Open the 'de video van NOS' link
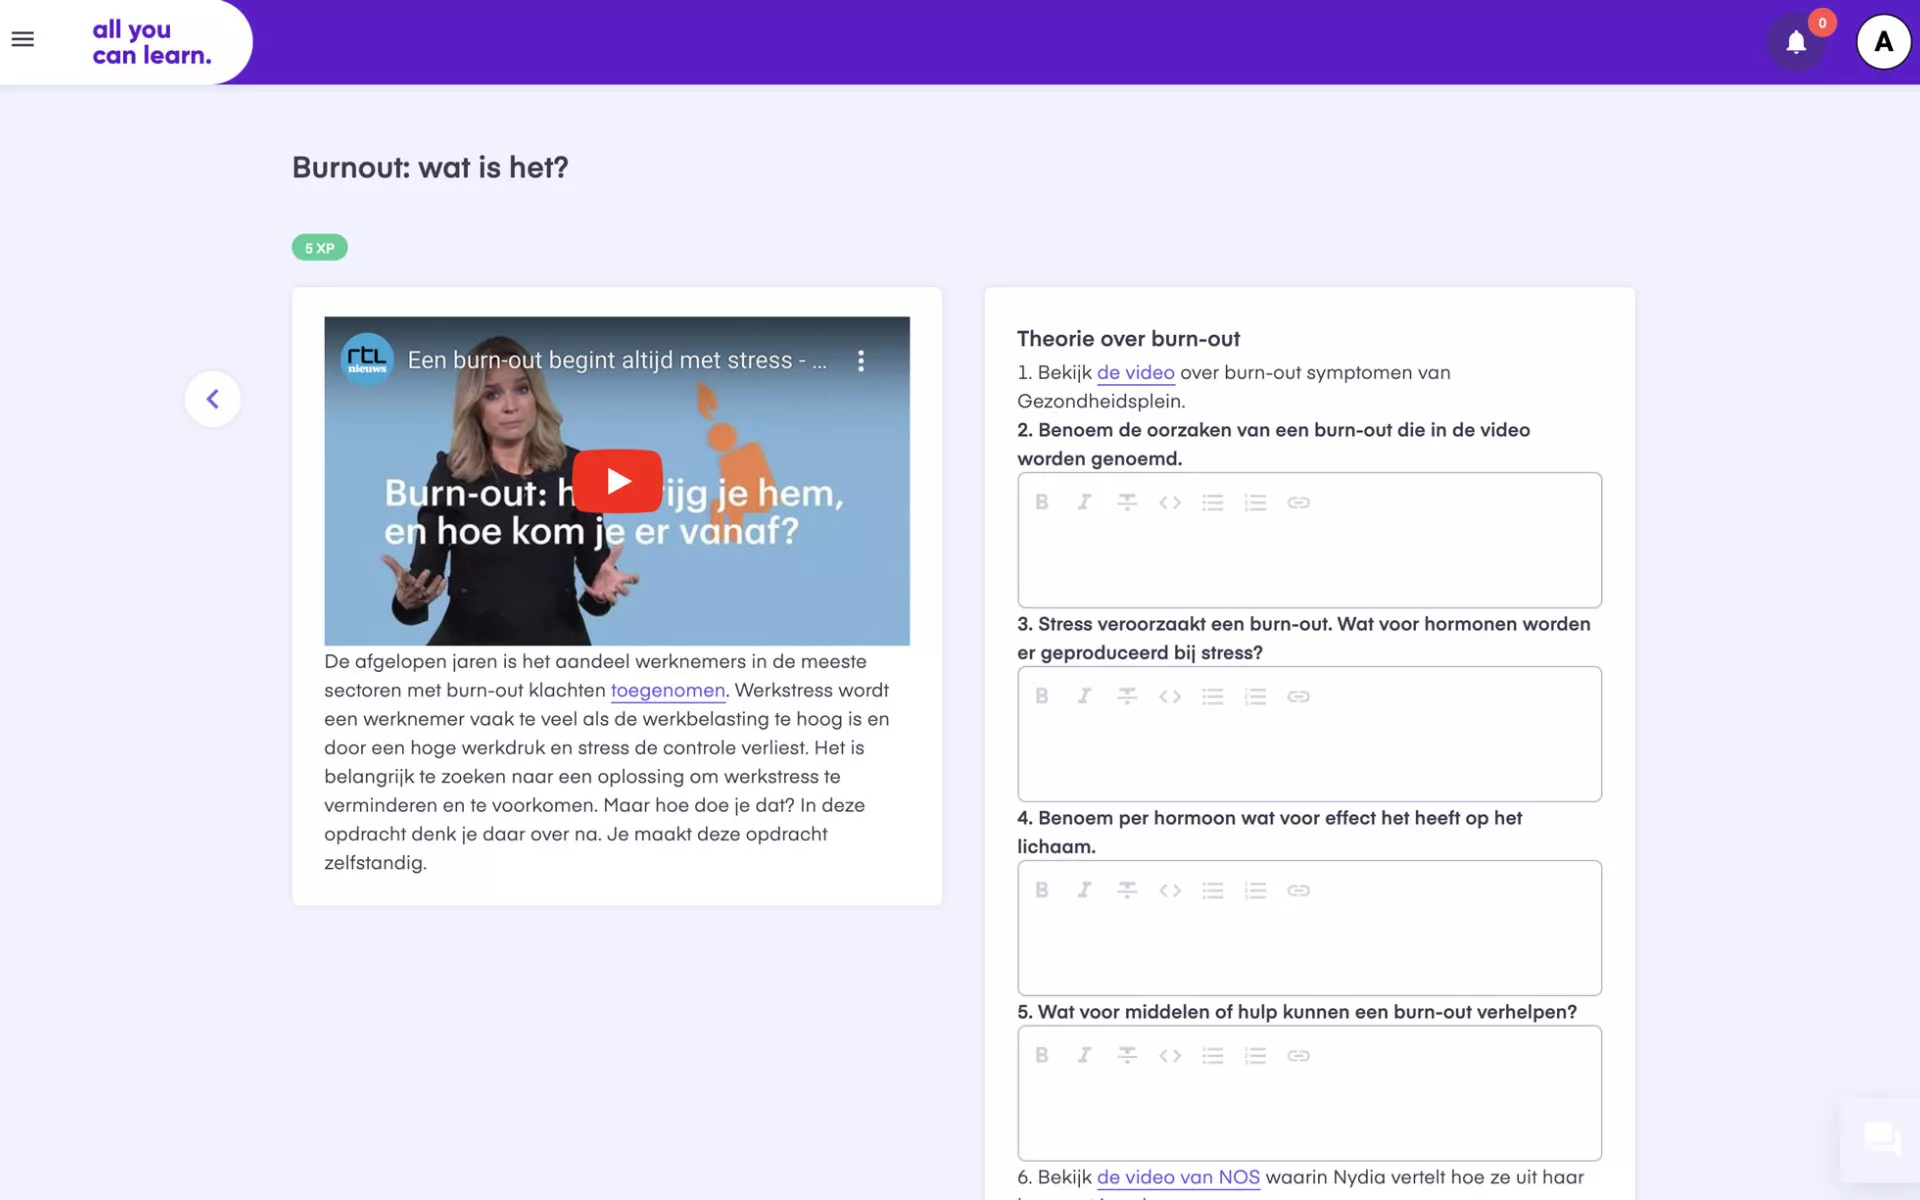Screen dimensions: 1920x1200 [1177, 1177]
